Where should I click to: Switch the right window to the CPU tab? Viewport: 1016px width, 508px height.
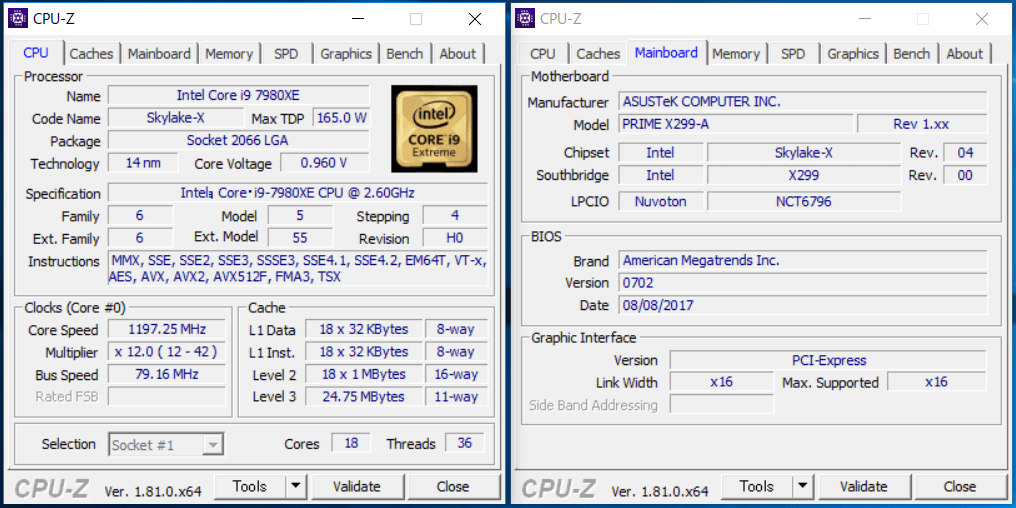[543, 54]
